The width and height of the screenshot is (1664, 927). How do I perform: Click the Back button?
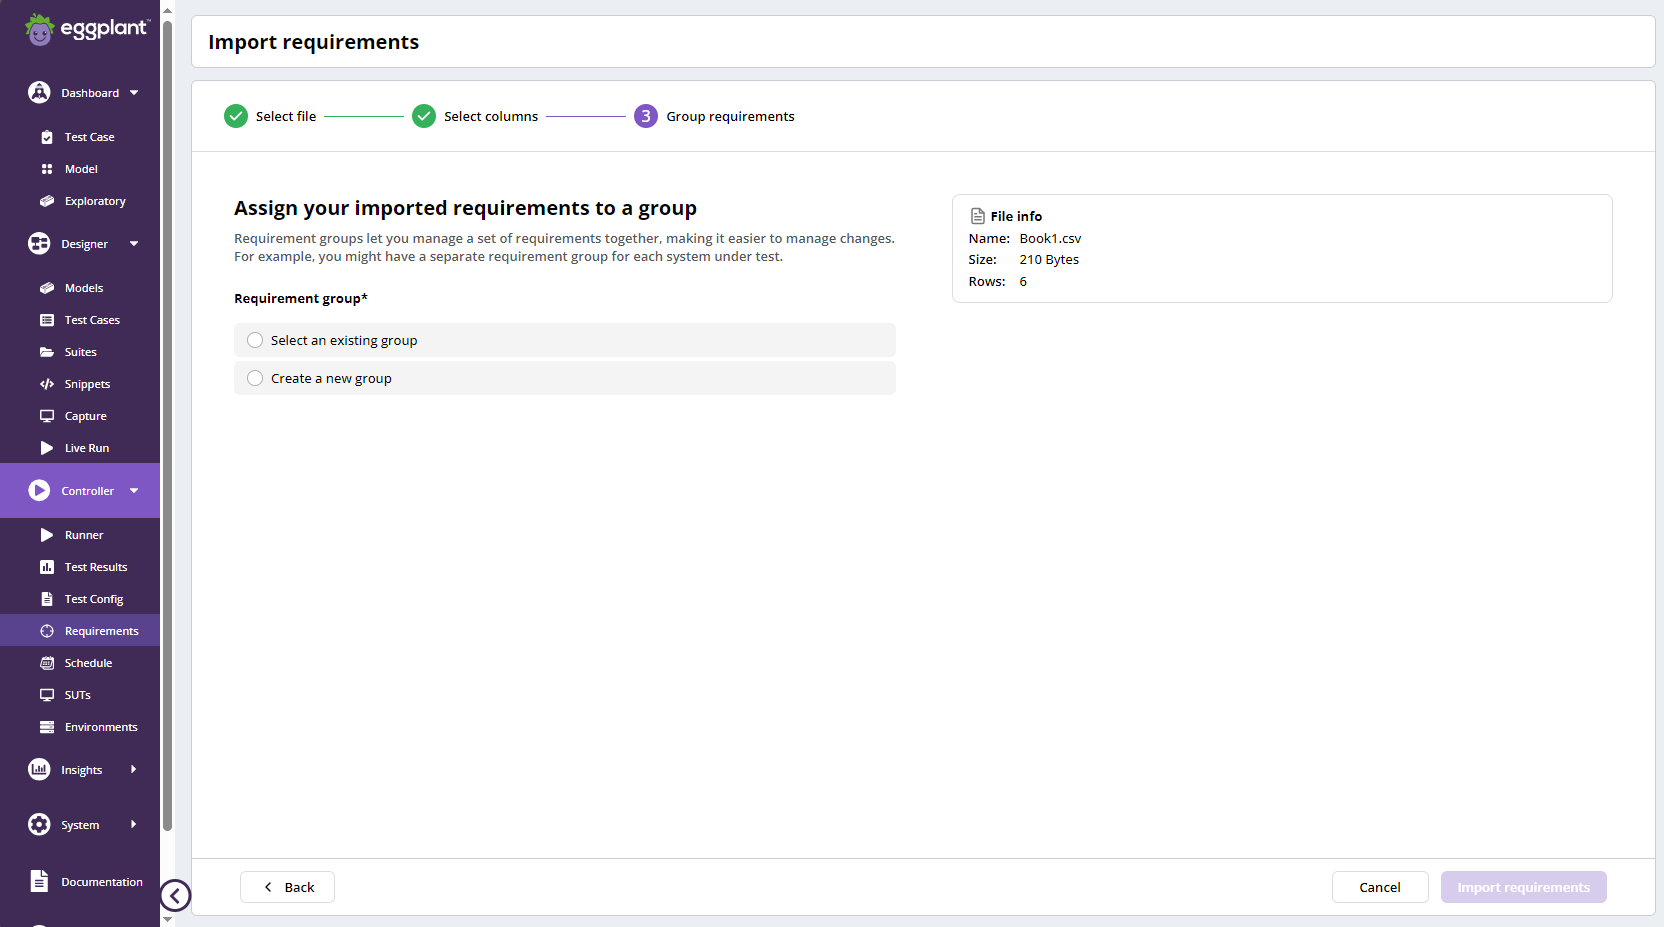pyautogui.click(x=287, y=887)
